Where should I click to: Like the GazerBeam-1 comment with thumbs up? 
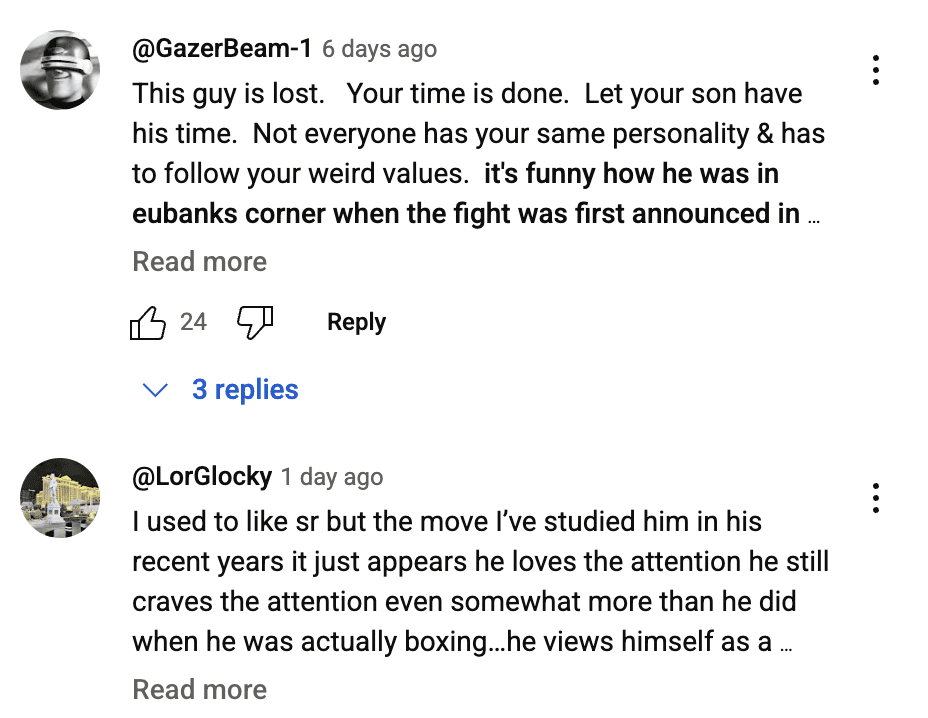[148, 323]
